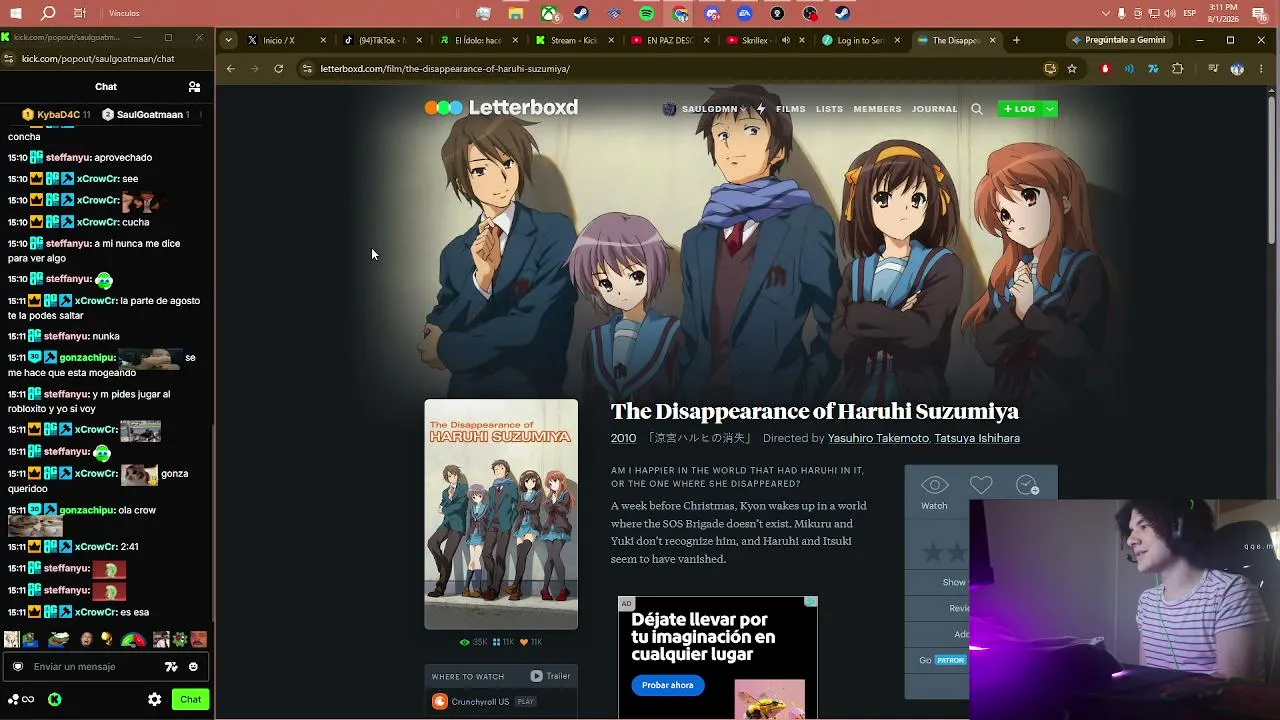Open director Tatsuya Ishihara's page
1280x720 pixels.
coord(977,438)
